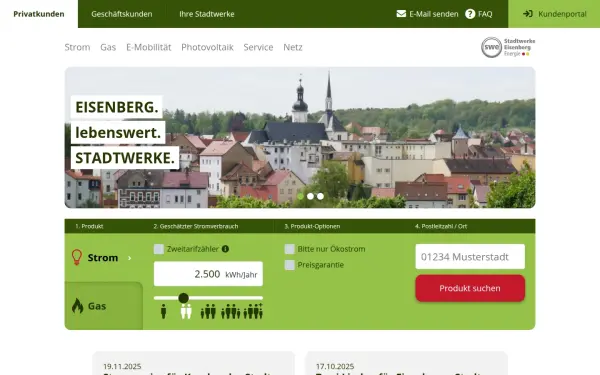Click the '4. Postleitzahl / Ort' label
The image size is (600, 375).
coord(441,226)
